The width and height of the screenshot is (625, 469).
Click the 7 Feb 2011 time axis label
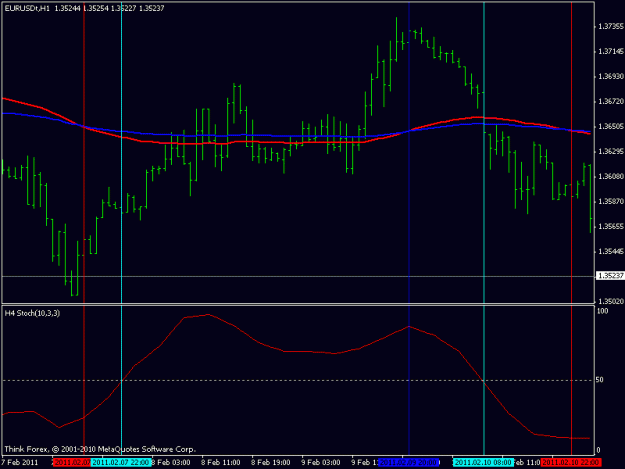(20, 463)
